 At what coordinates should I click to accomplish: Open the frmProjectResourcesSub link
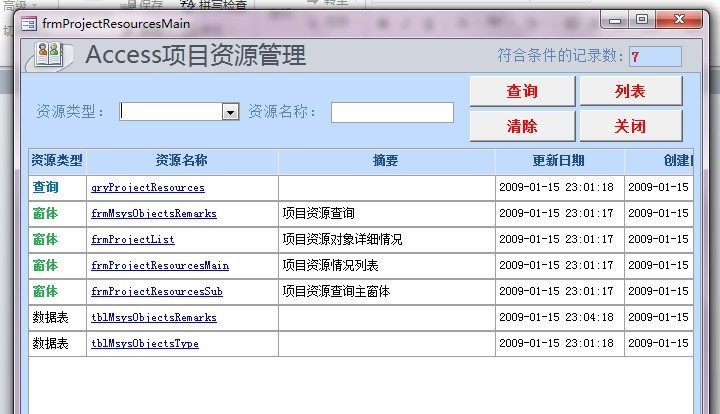click(157, 291)
